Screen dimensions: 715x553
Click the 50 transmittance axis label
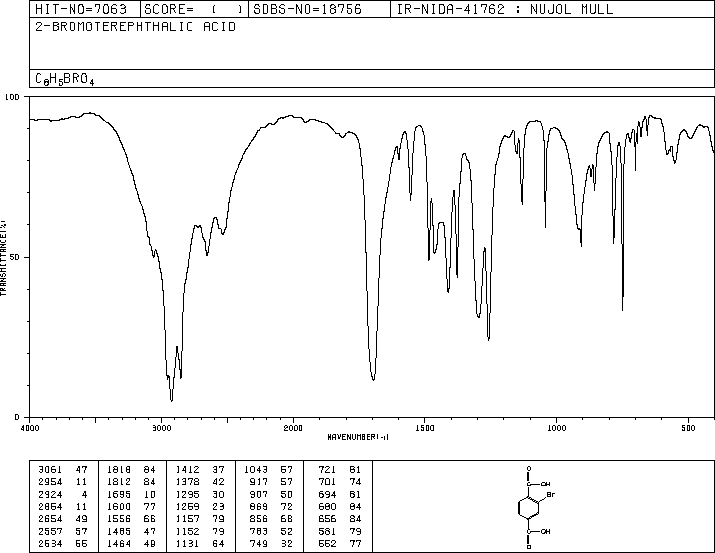point(16,257)
